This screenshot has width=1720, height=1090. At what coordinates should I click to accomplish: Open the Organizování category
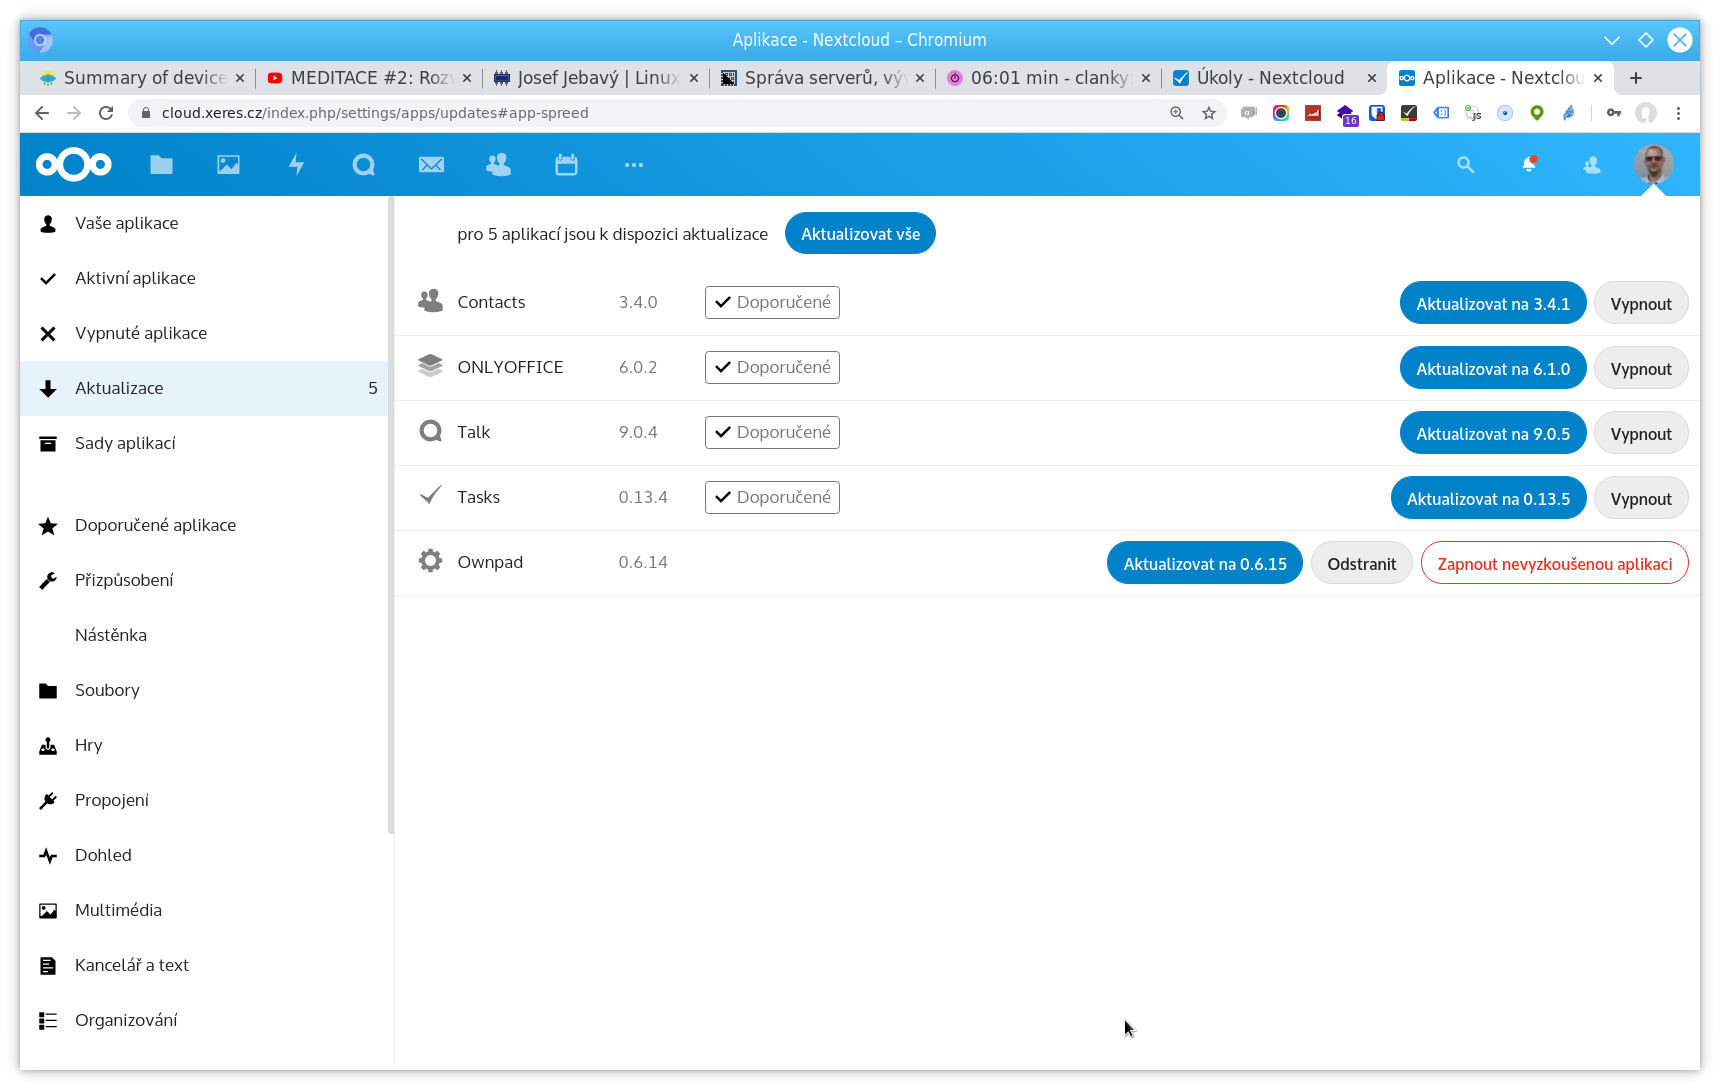pyautogui.click(x=204, y=1020)
